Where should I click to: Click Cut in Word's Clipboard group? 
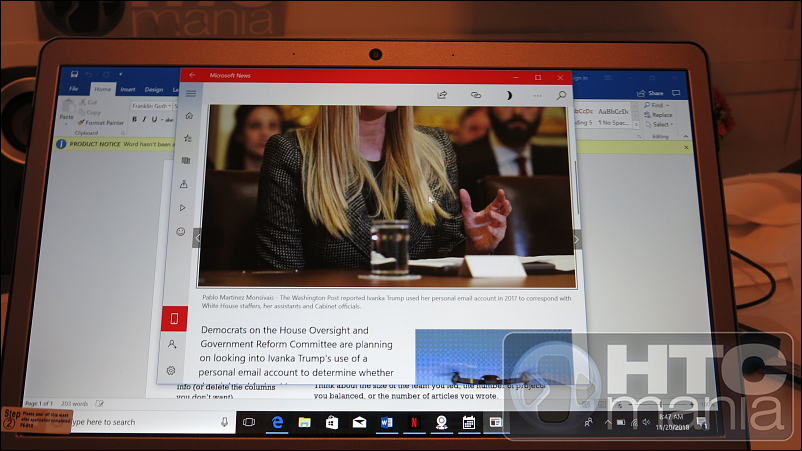coord(88,102)
